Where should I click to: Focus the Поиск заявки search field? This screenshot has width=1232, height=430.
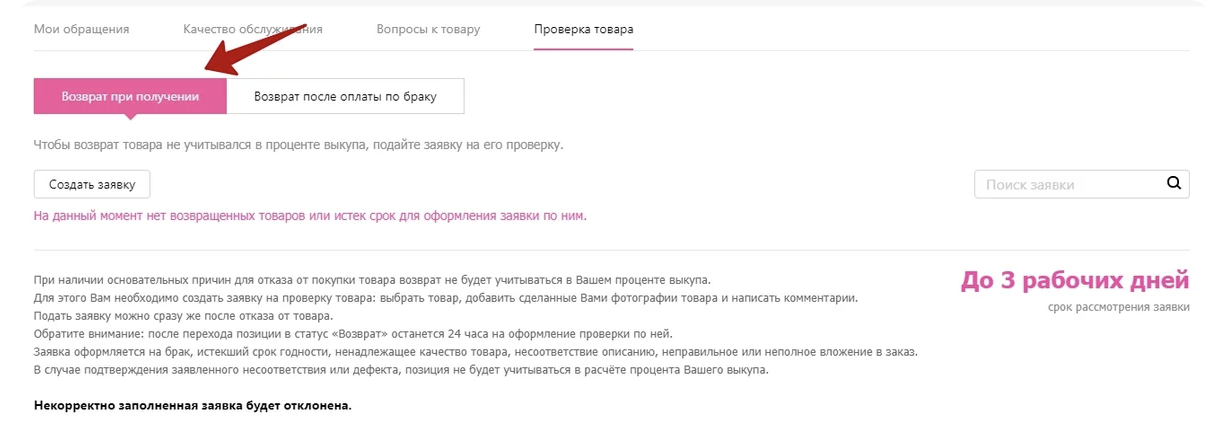[1066, 185]
